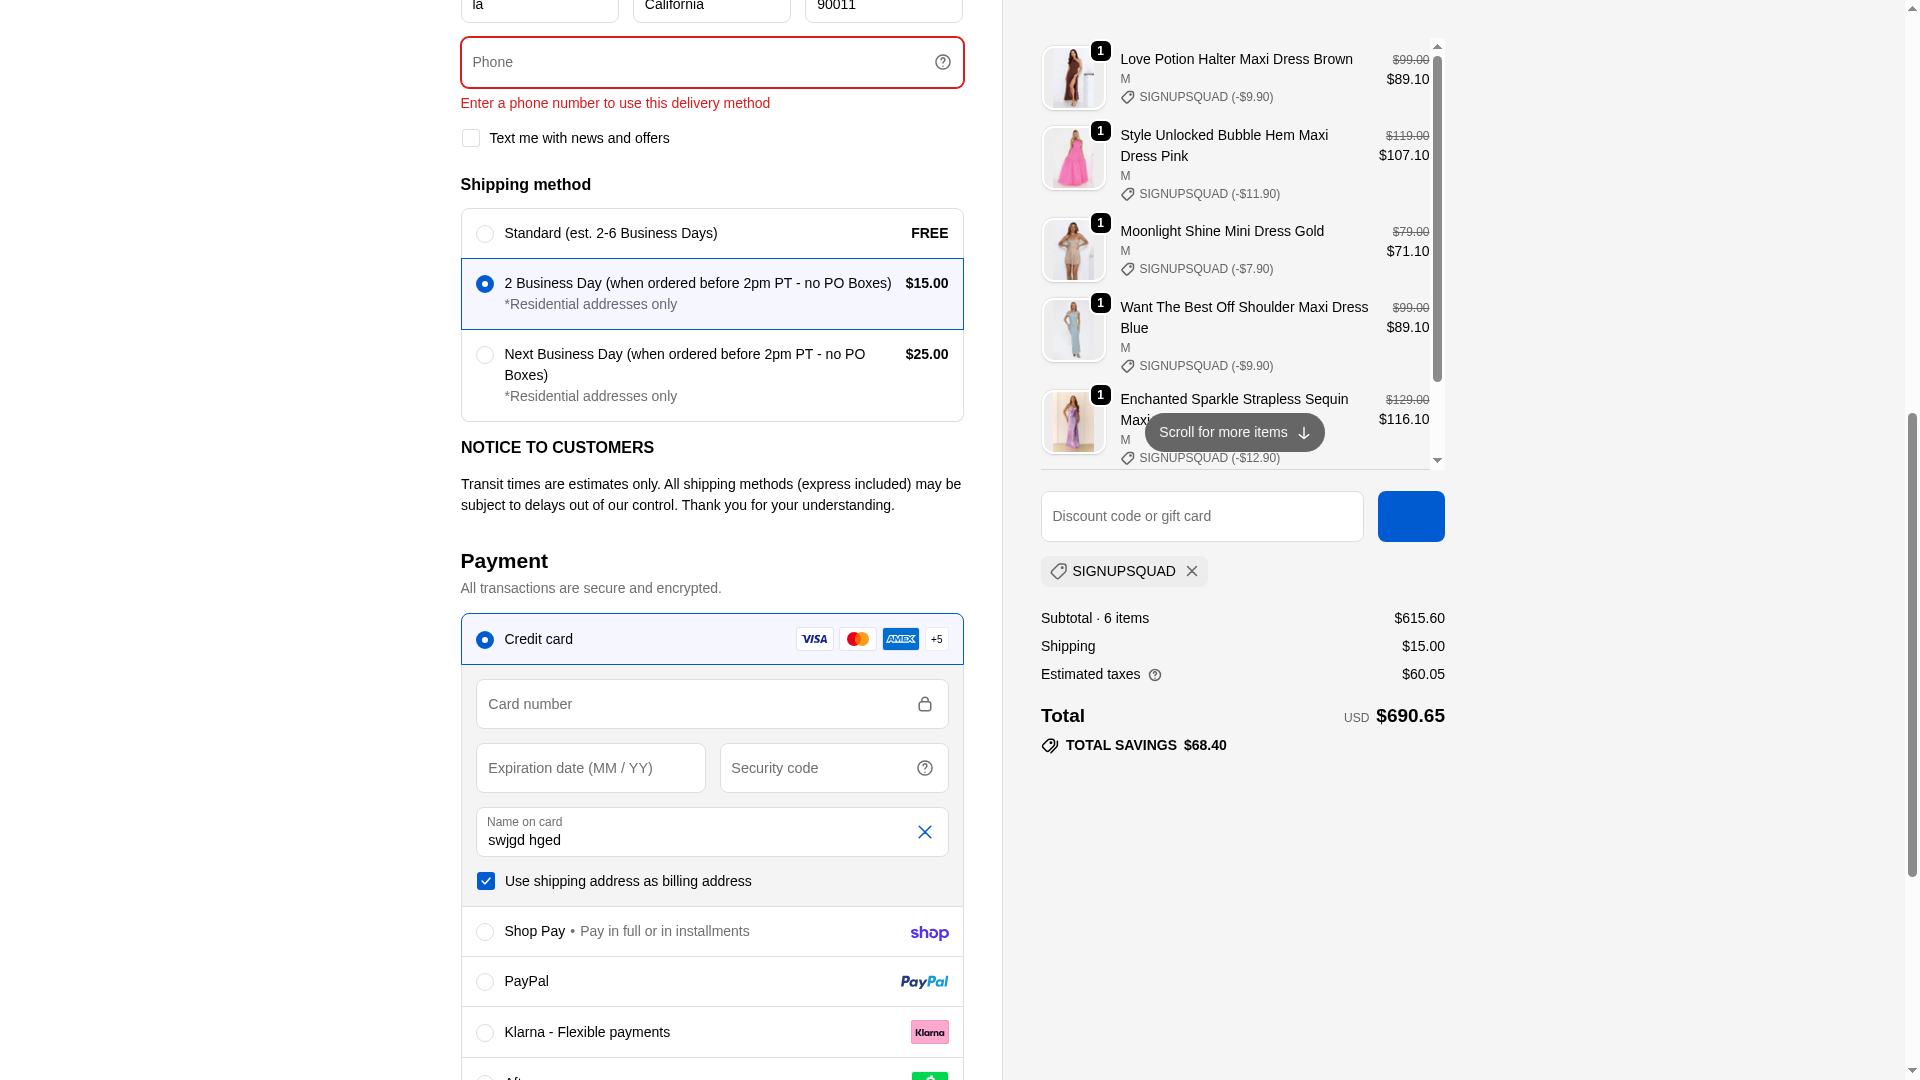Click the security code help icon
The height and width of the screenshot is (1080, 1920).
[x=924, y=768]
